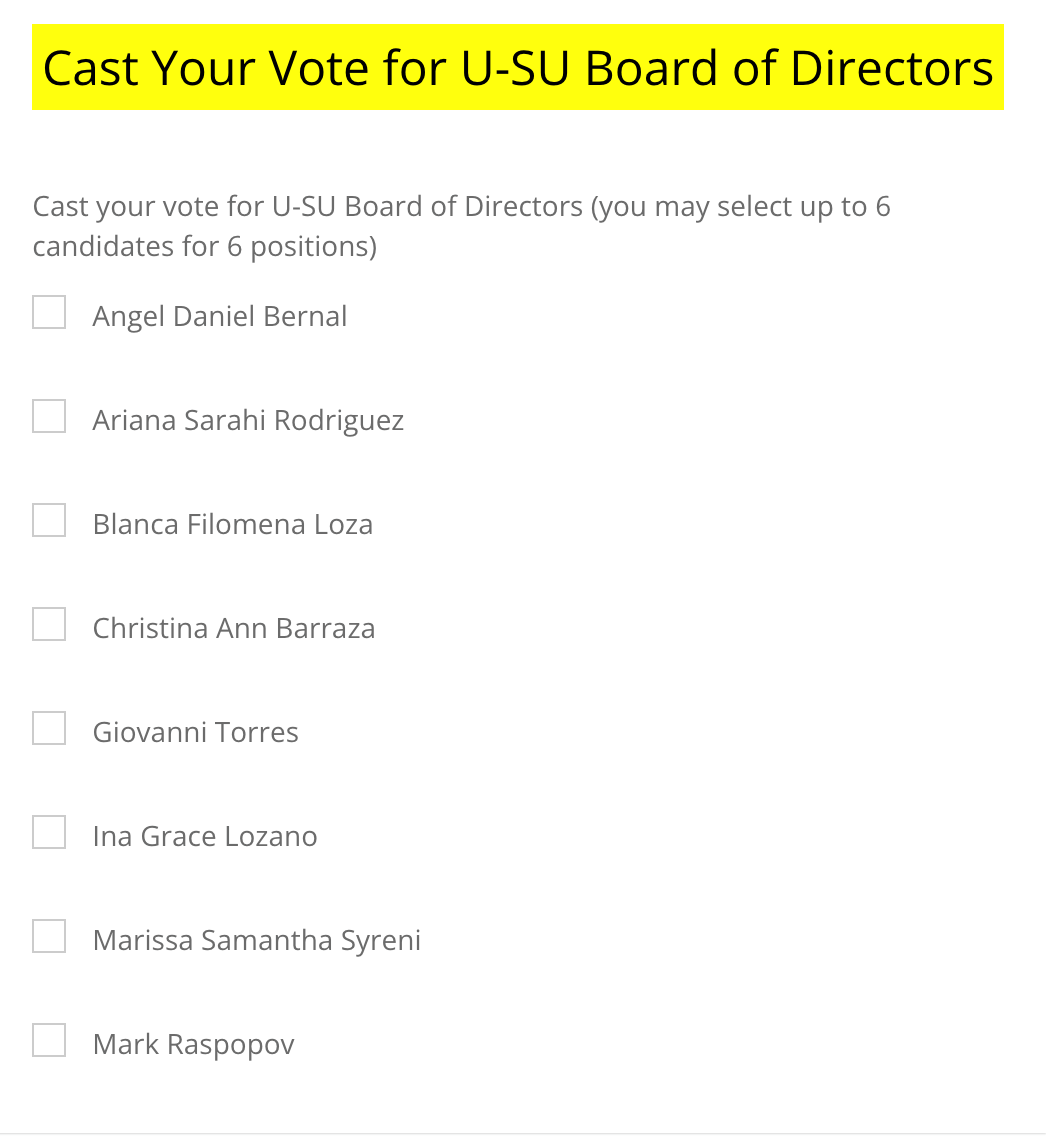Viewport: 1046px width, 1138px height.
Task: Click the Giovanni Torres candidate label
Action: point(196,732)
